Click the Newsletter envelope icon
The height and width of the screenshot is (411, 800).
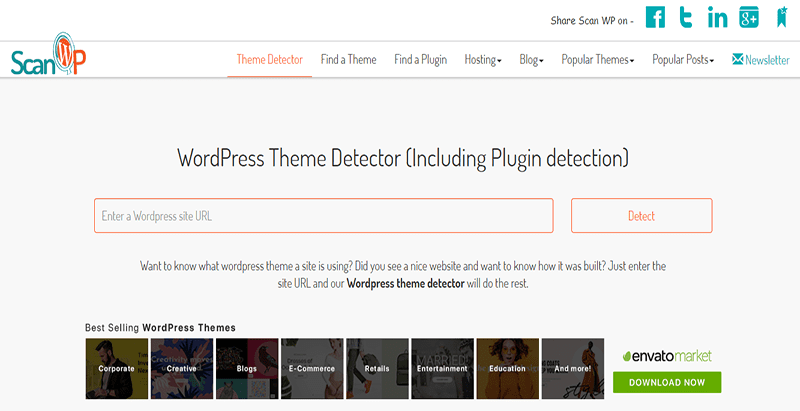point(738,59)
